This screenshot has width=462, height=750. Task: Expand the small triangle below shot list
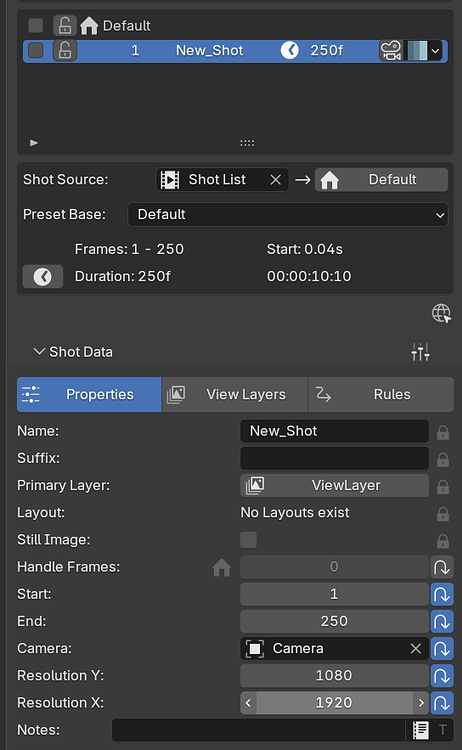click(x=33, y=143)
